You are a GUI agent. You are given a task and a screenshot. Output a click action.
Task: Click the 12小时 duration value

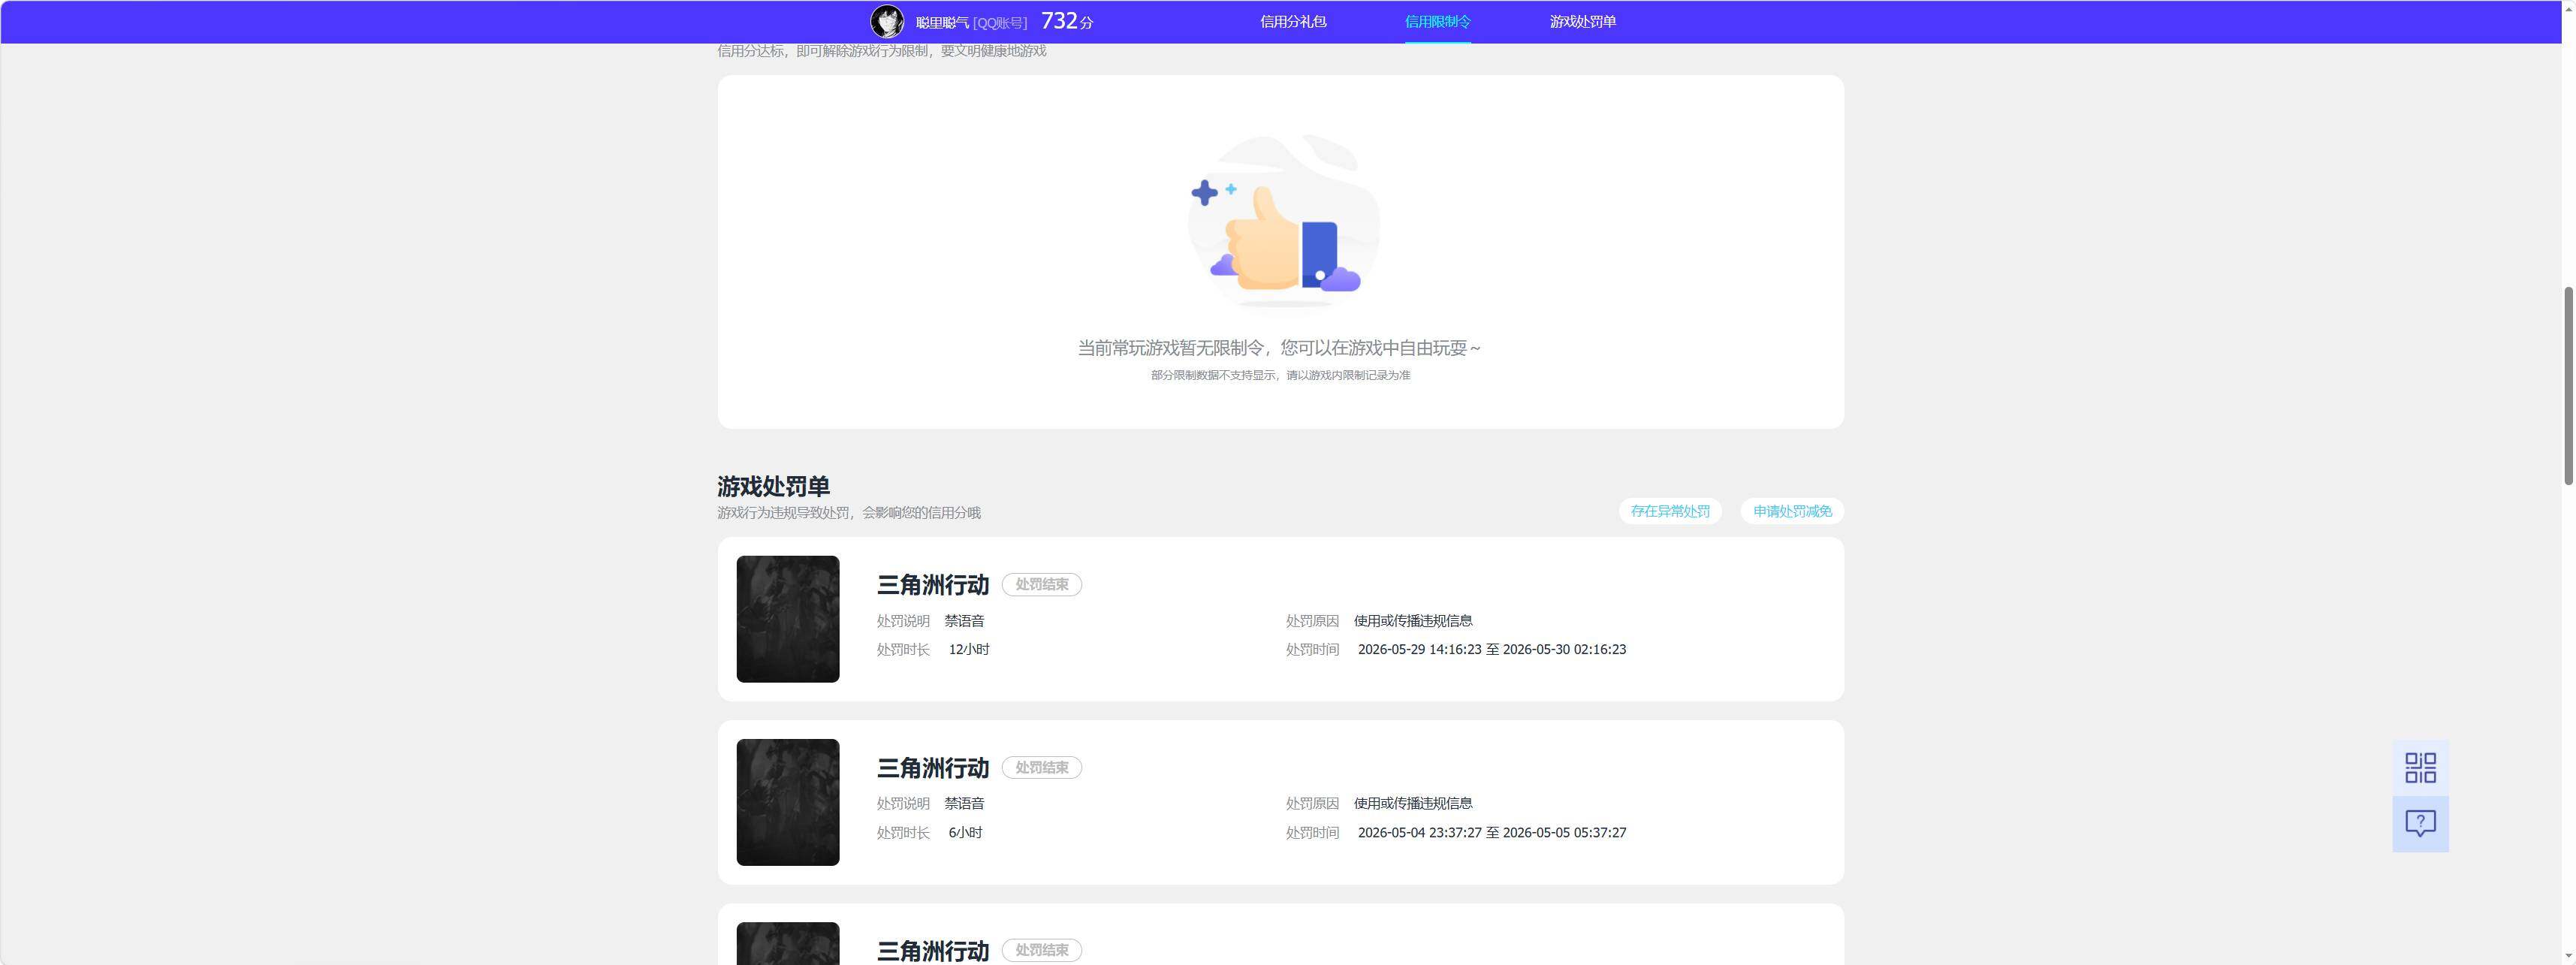coord(969,649)
